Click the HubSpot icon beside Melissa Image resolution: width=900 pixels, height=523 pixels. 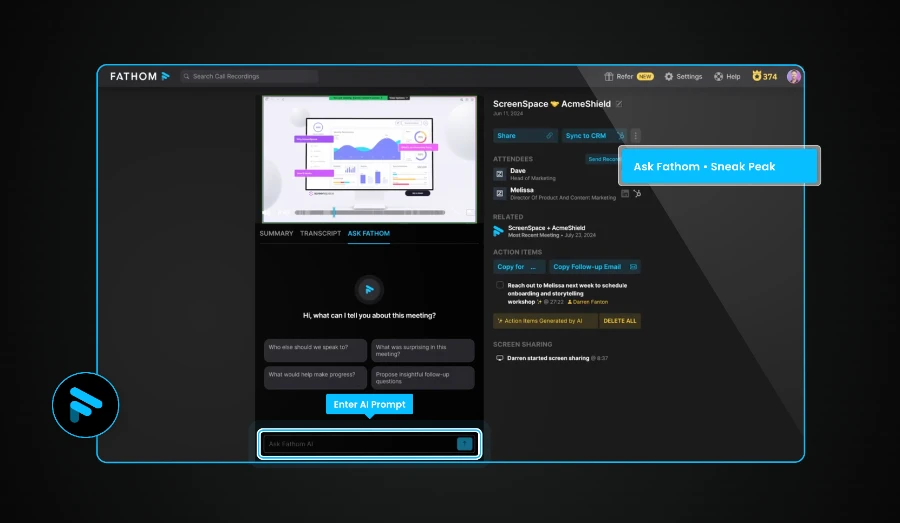637,193
